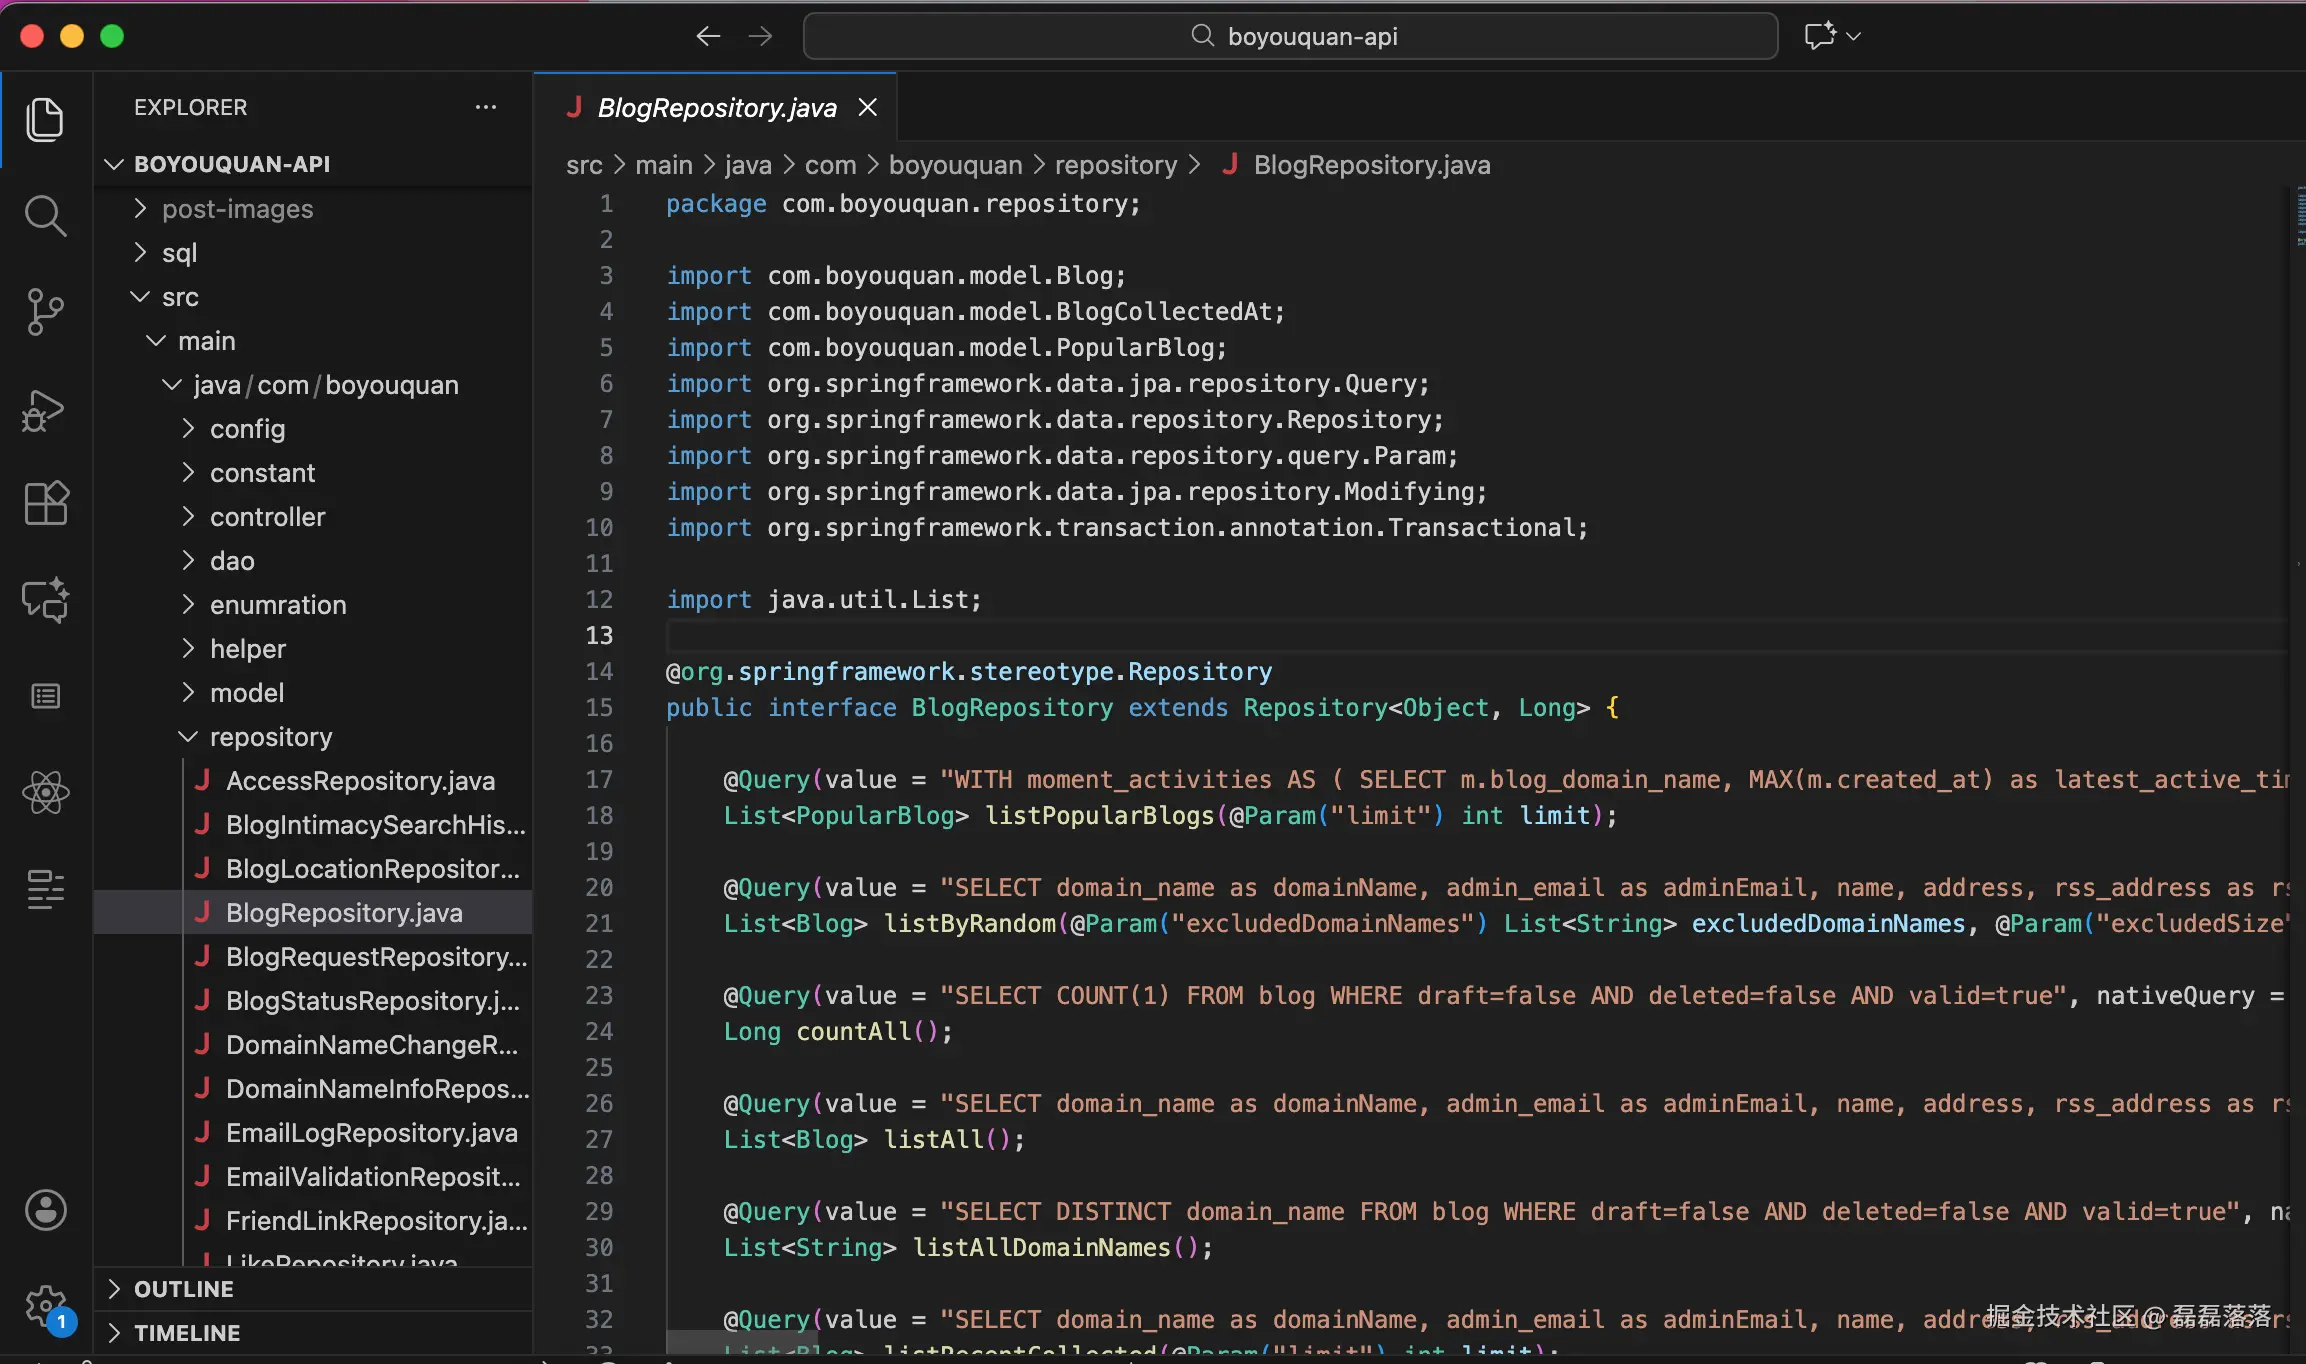The width and height of the screenshot is (2306, 1364).
Task: Expand the post-images folder
Action: point(237,209)
